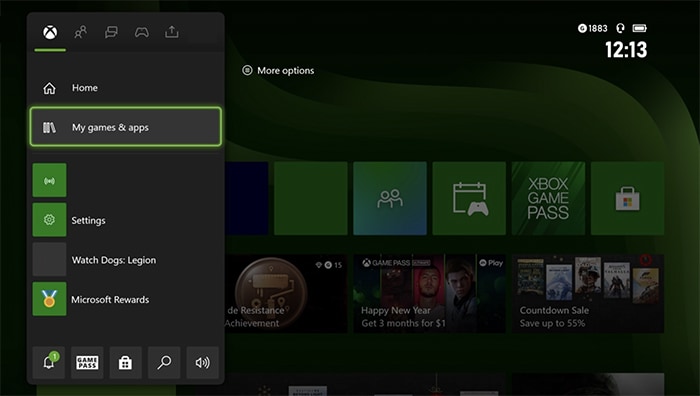Click the house Home icon
Image resolution: width=700 pixels, height=396 pixels.
[50, 88]
